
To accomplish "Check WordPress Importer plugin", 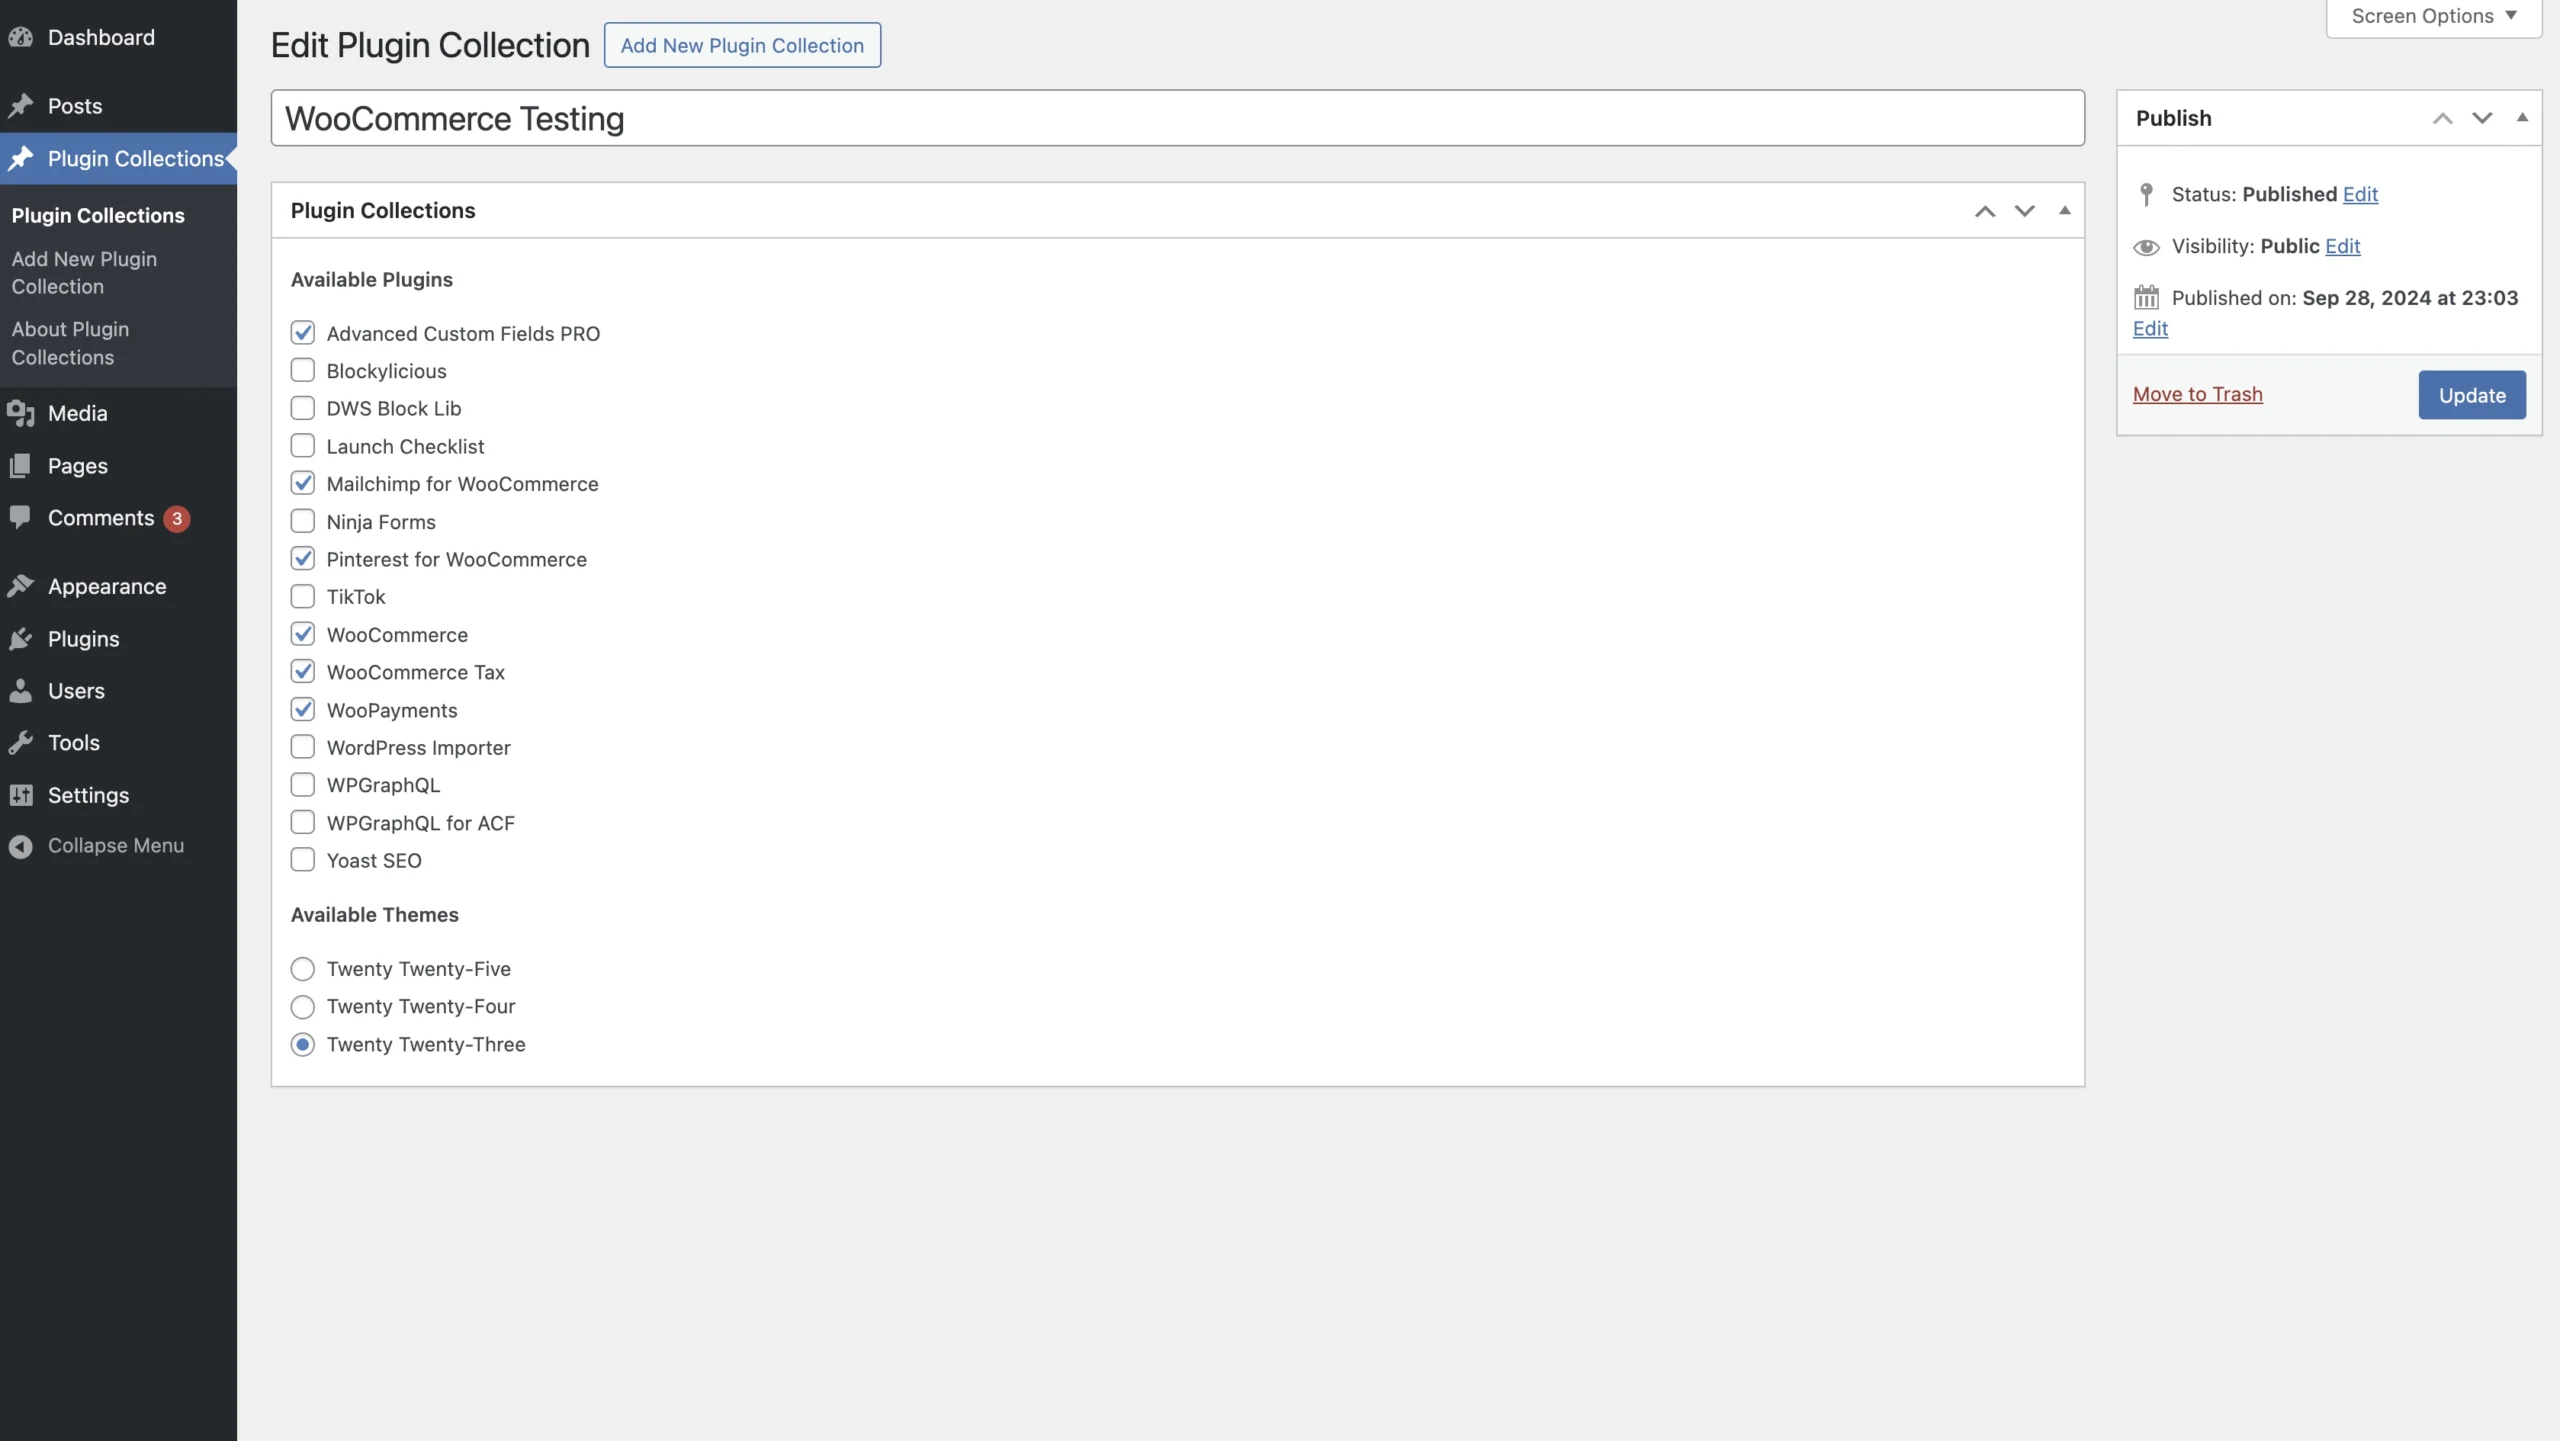I will tap(302, 747).
